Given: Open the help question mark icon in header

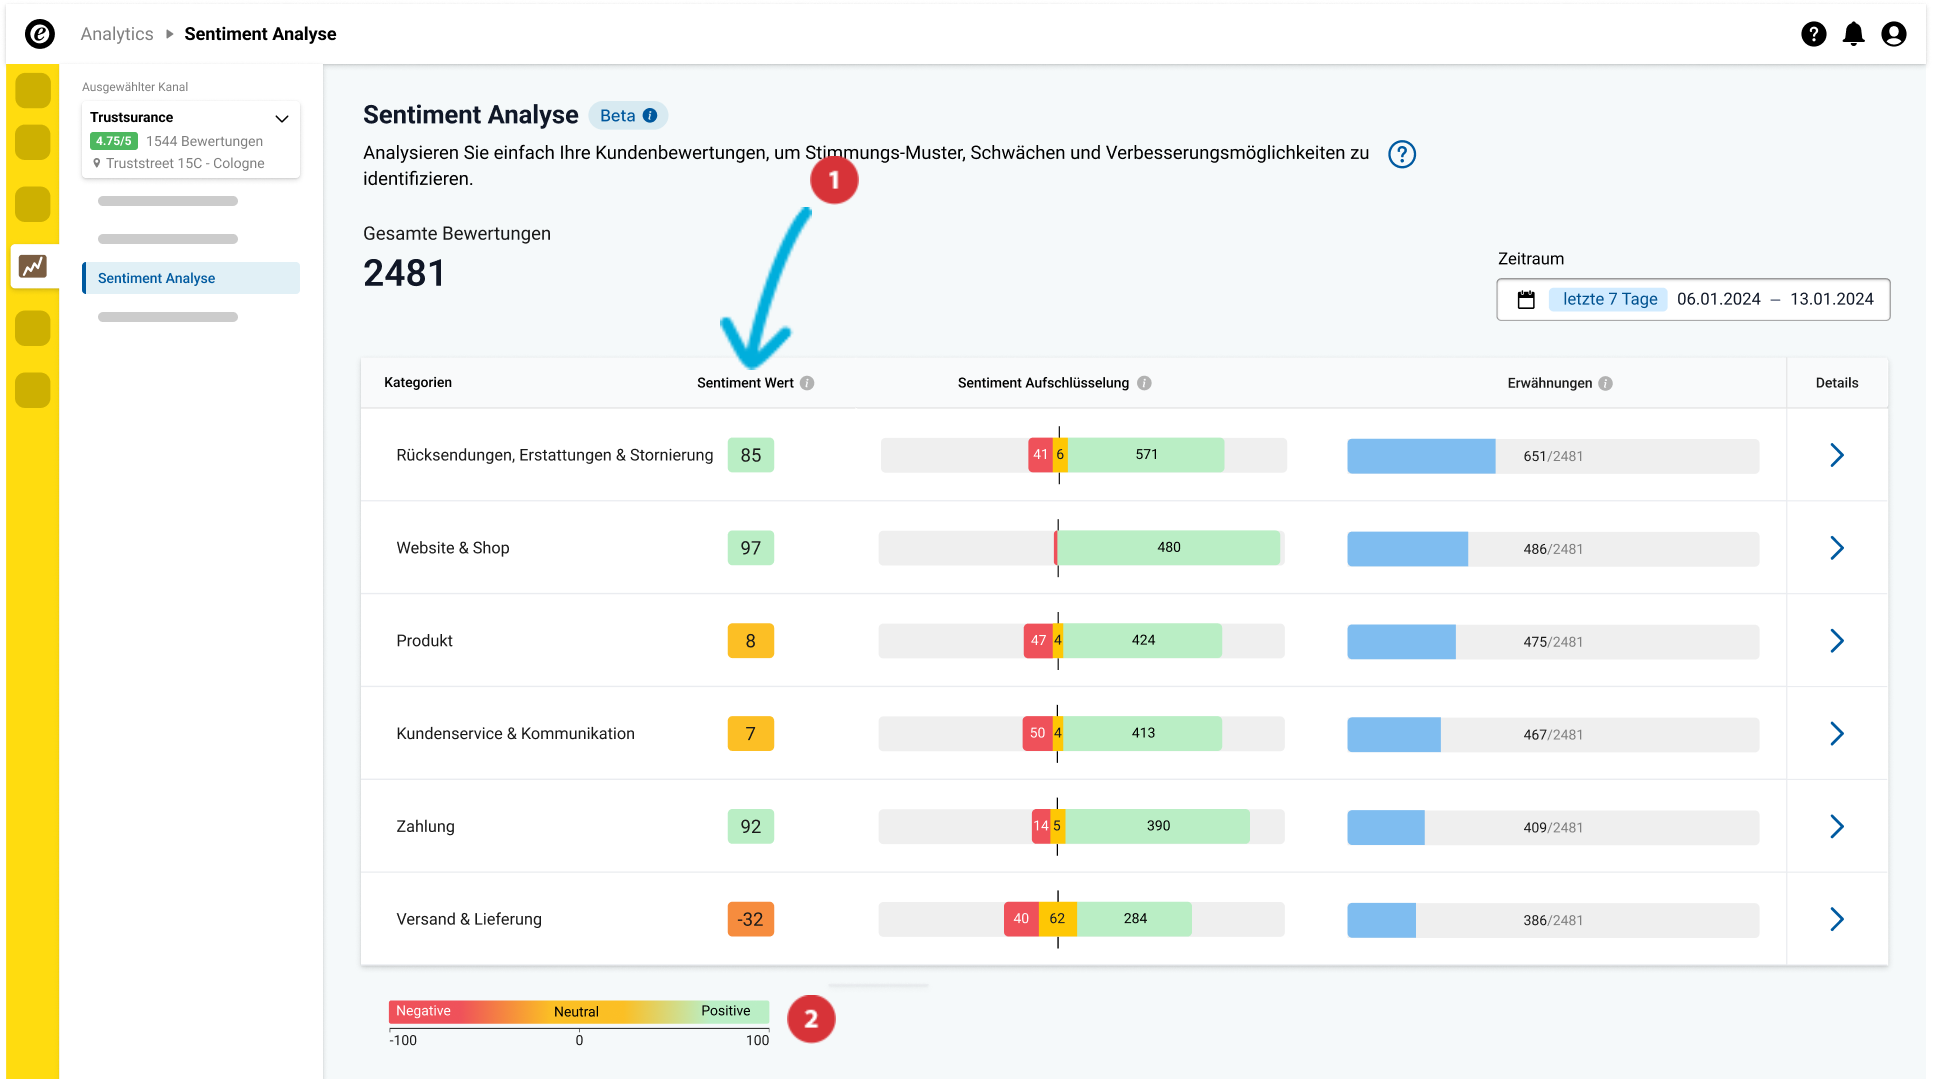Looking at the screenshot, I should click(1813, 34).
